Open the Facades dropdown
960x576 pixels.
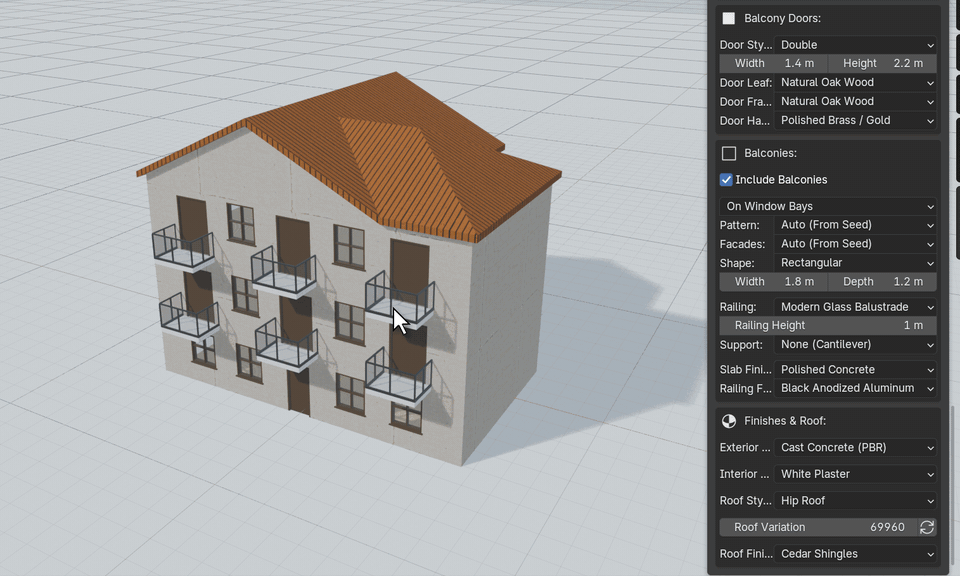(x=855, y=244)
